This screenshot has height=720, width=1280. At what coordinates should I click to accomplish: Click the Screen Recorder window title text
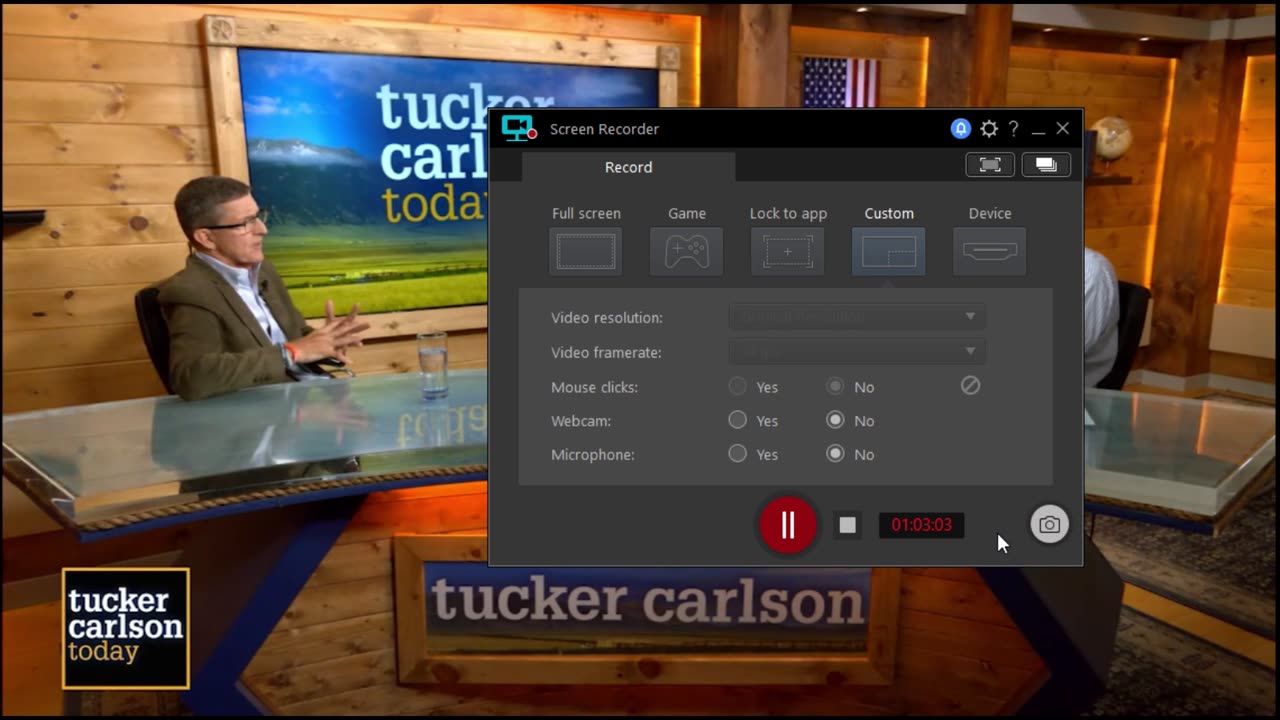click(604, 129)
